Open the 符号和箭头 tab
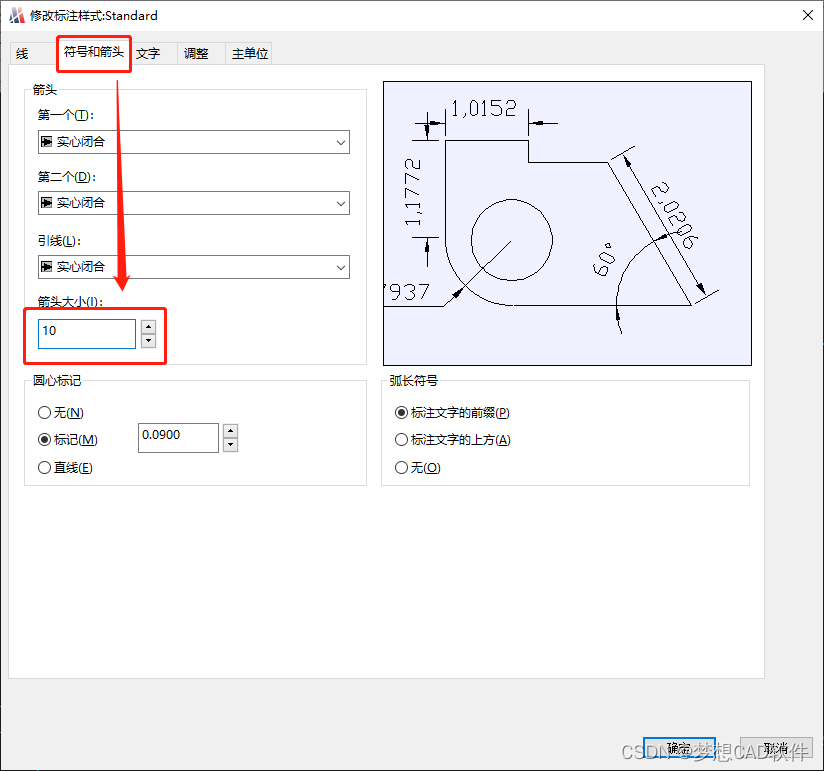The image size is (824, 771). 94,53
